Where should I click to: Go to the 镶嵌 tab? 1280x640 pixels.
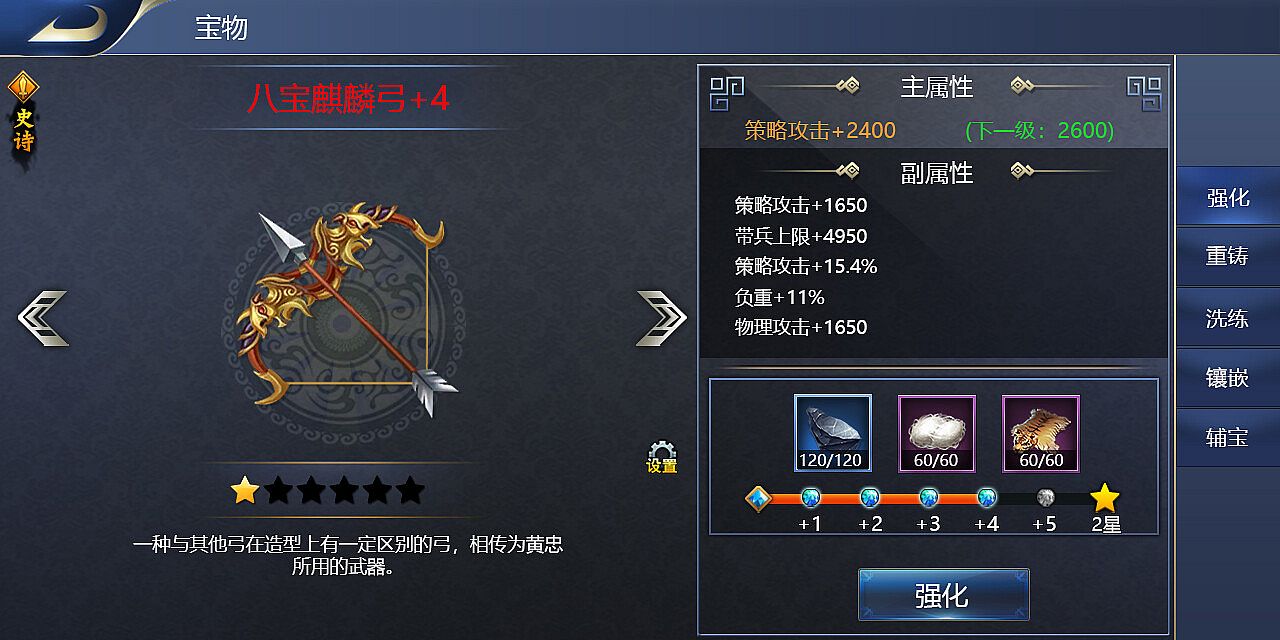pyautogui.click(x=1228, y=378)
